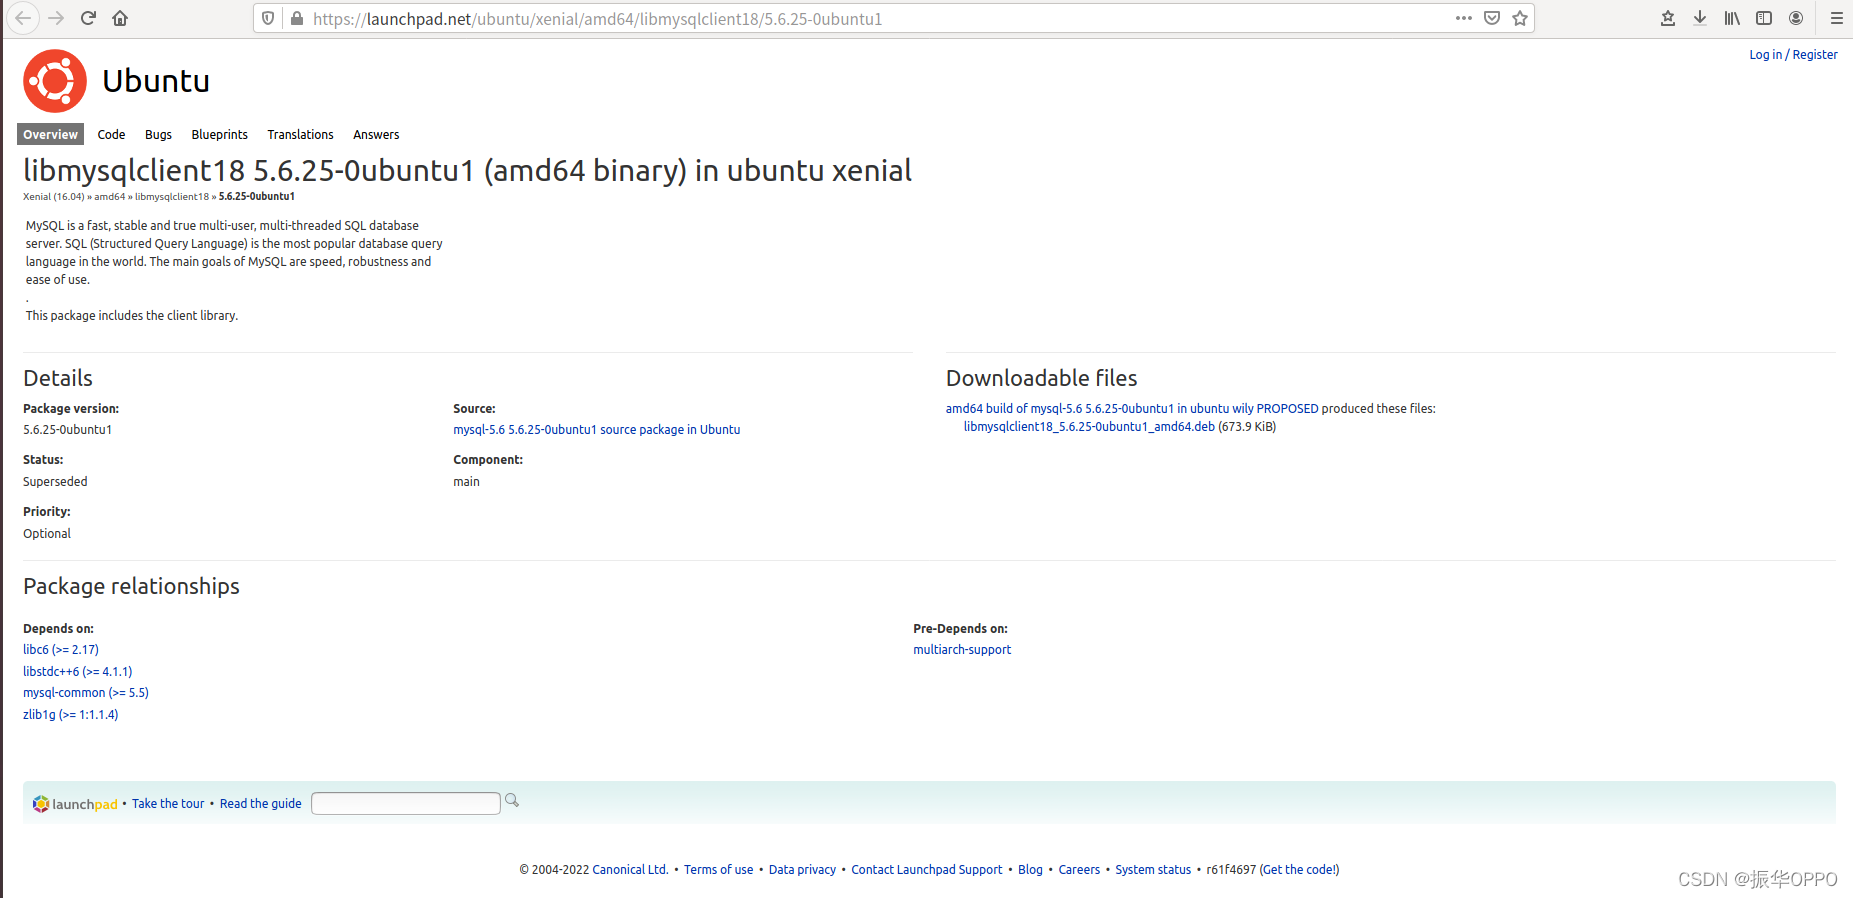Open the Firefox account avatar icon
This screenshot has height=898, width=1853.
coord(1796,18)
